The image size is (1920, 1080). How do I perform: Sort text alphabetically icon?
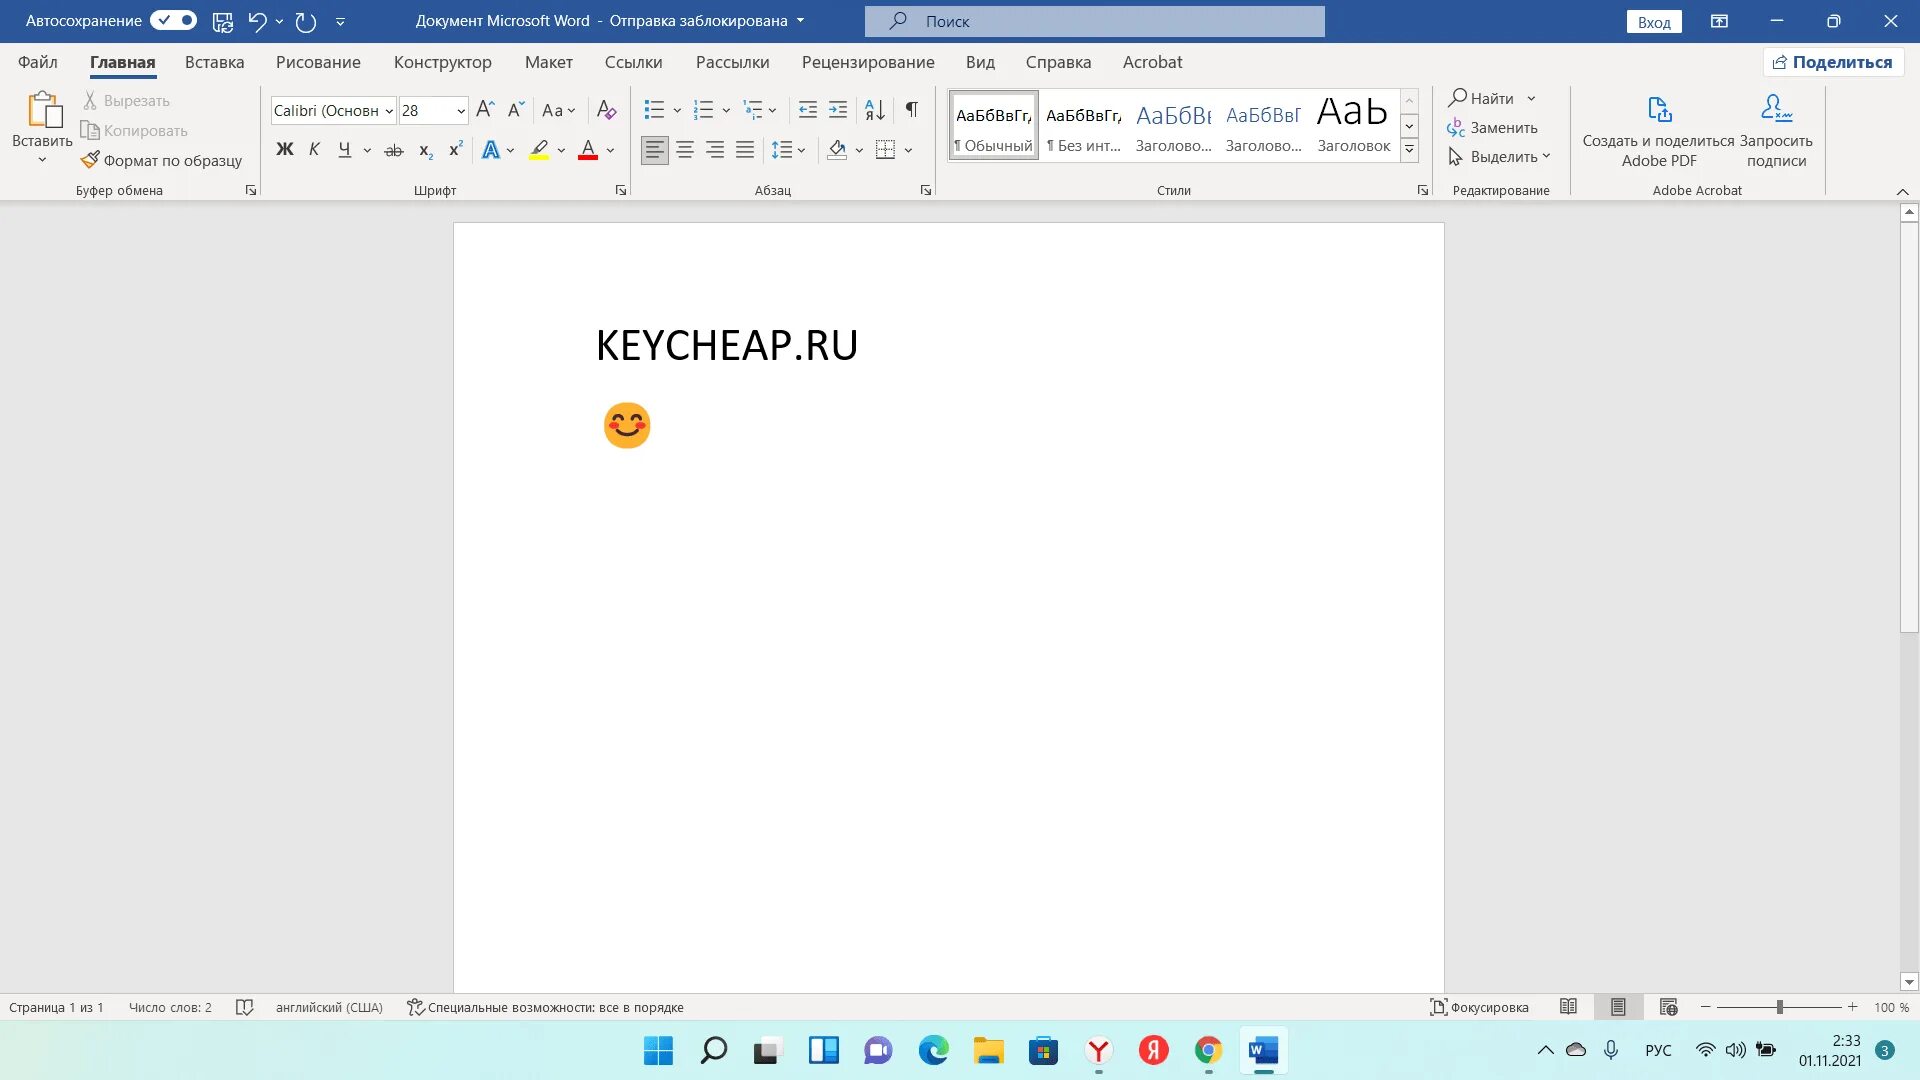click(x=875, y=110)
